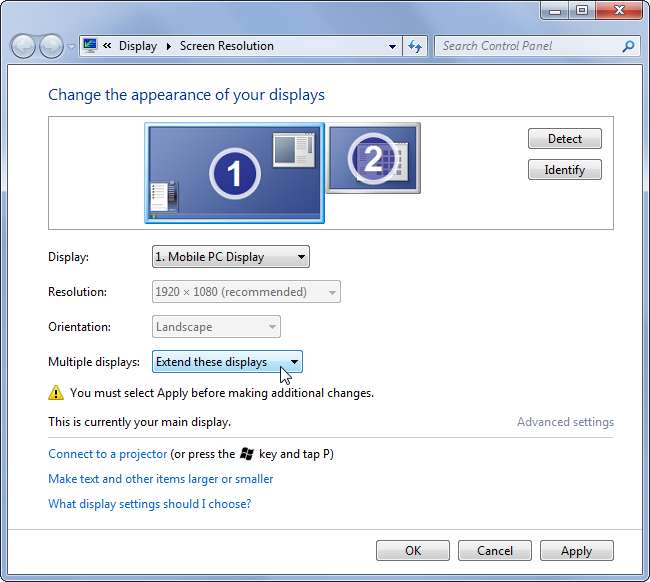Click the Cancel button
650x582 pixels.
coord(494,550)
